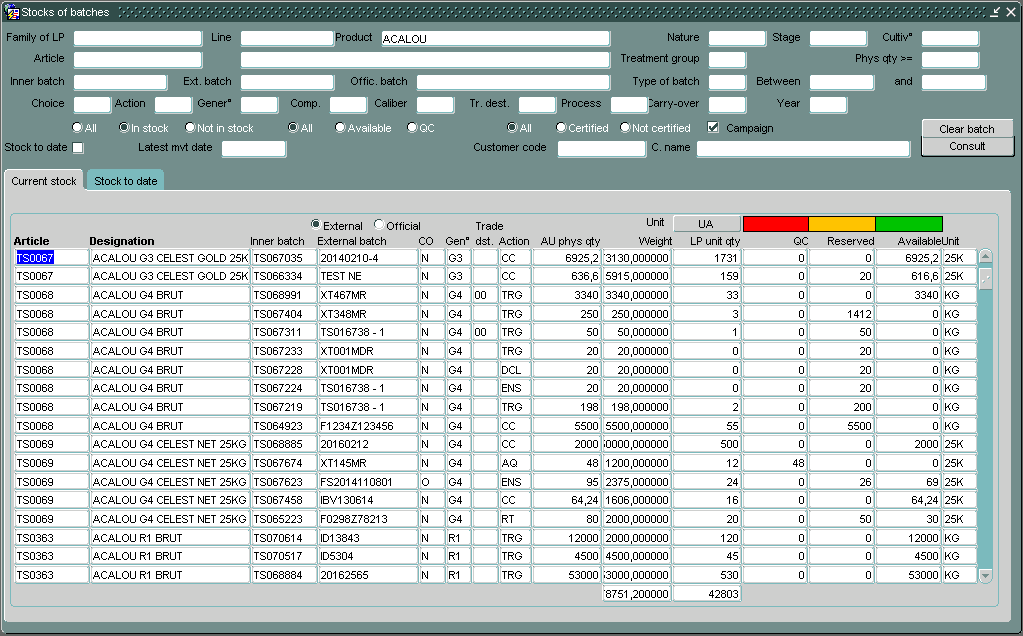Click the green legend swatch above Available

tap(909, 224)
